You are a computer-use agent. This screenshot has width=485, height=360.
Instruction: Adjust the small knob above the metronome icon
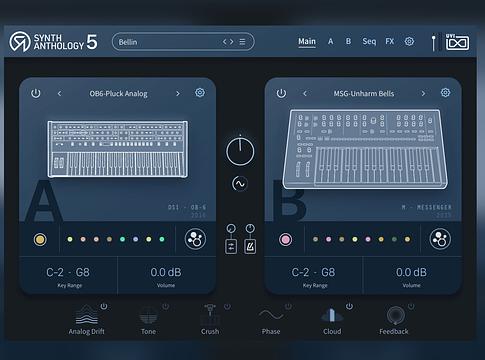point(250,229)
